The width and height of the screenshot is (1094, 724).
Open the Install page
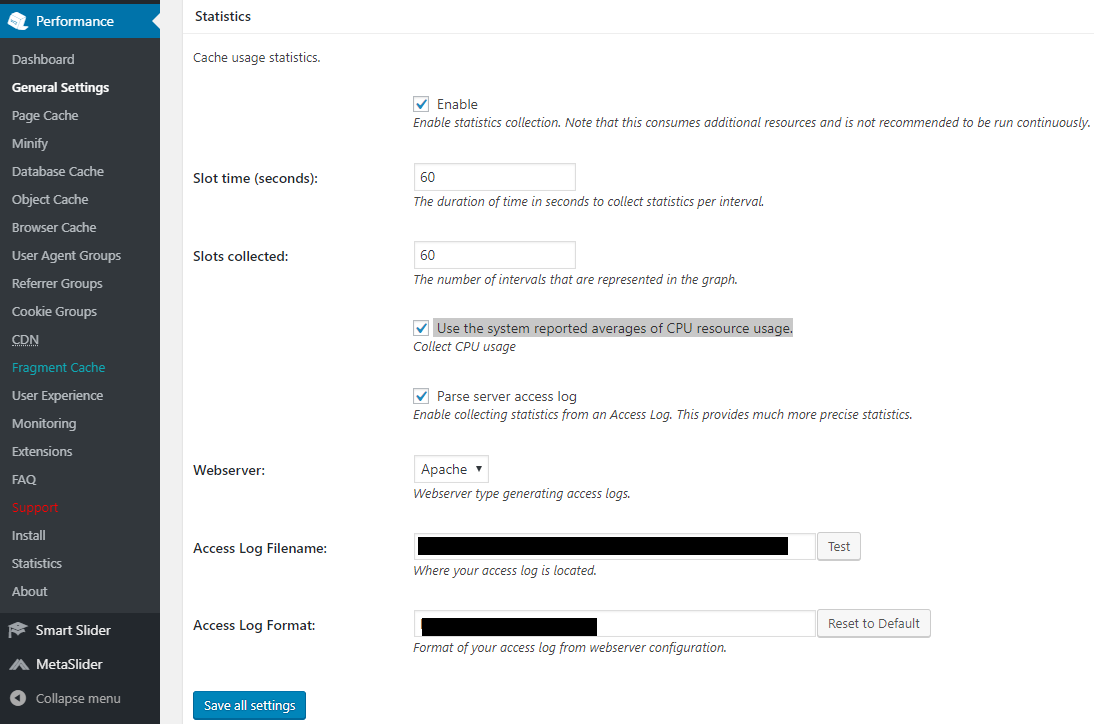(x=29, y=535)
